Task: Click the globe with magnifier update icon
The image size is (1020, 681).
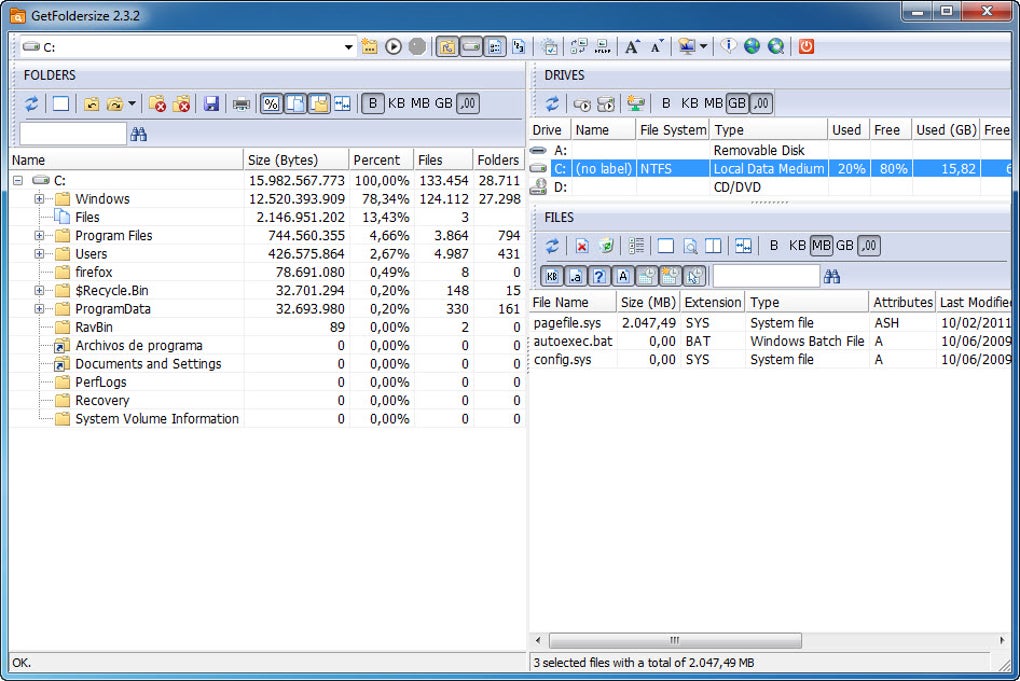Action: (x=775, y=47)
